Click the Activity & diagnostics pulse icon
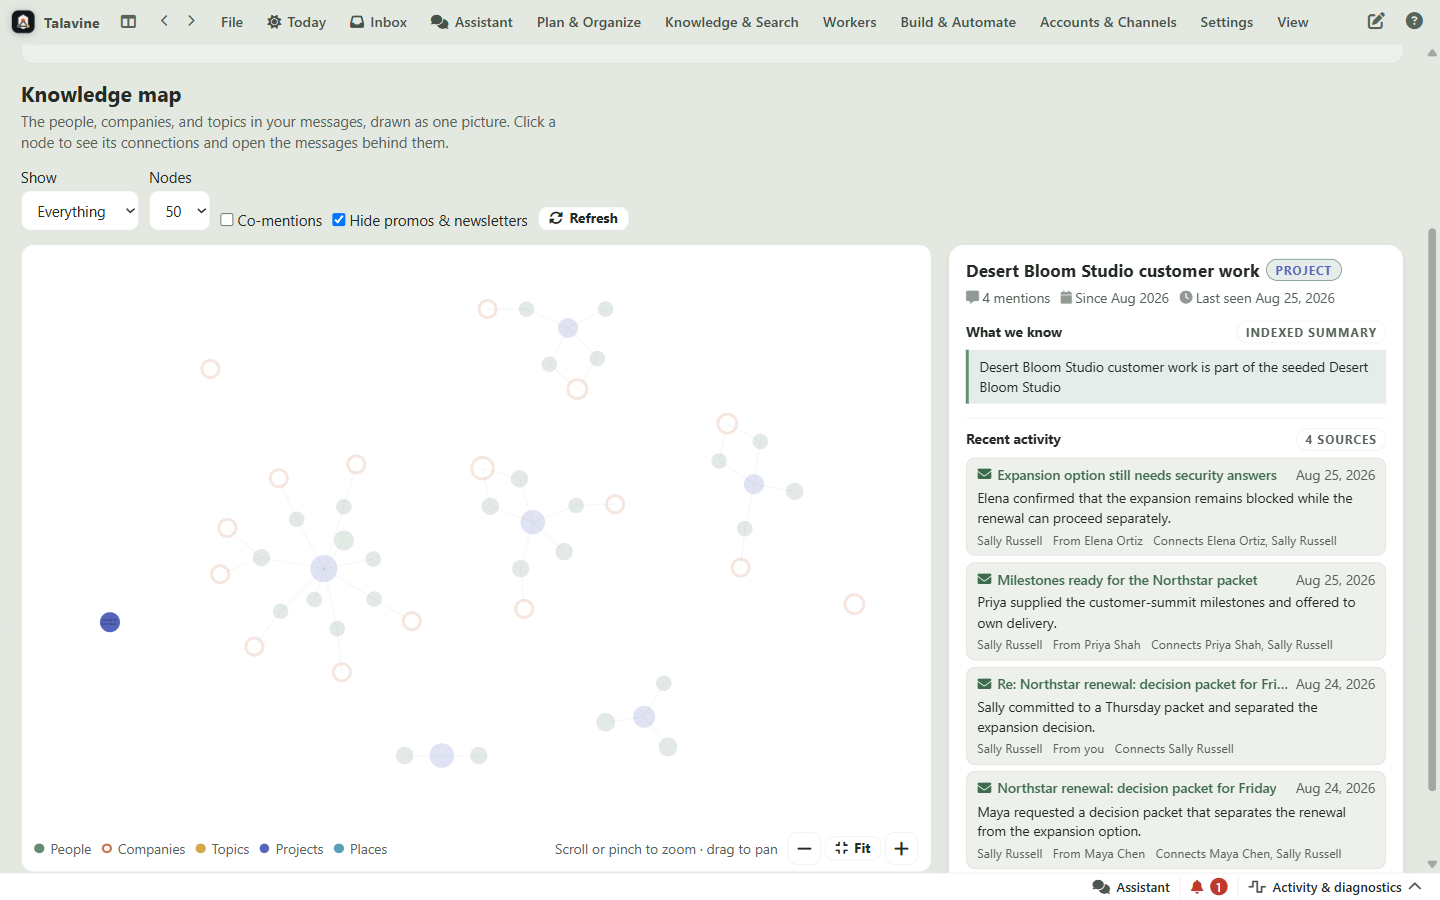The width and height of the screenshot is (1440, 900). (1257, 887)
